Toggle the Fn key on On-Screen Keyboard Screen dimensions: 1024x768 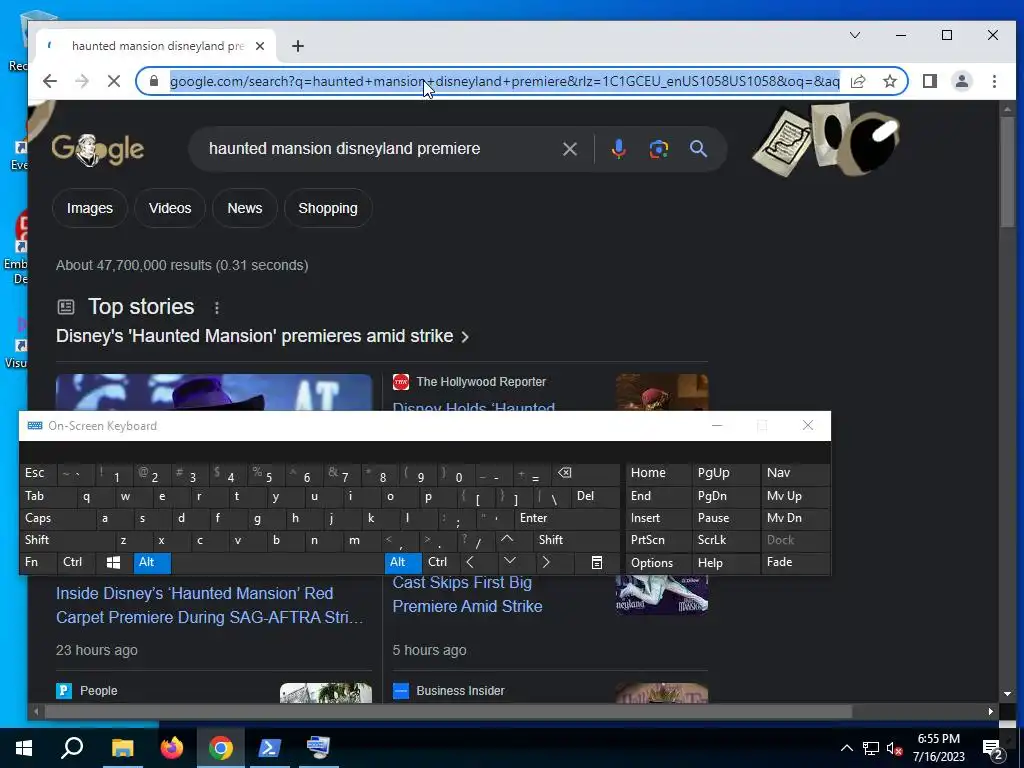coord(38,562)
